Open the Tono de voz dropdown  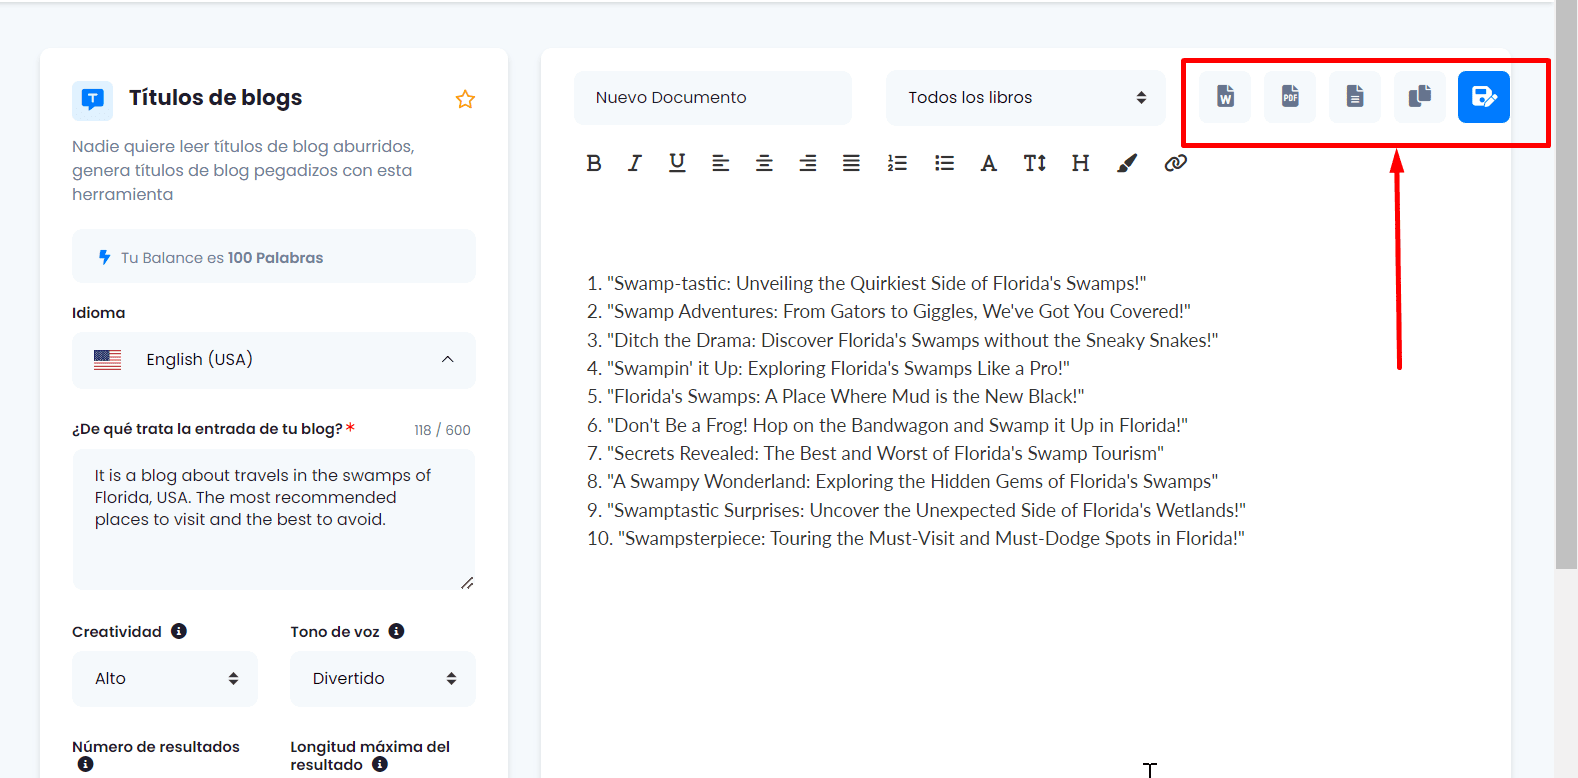point(382,679)
